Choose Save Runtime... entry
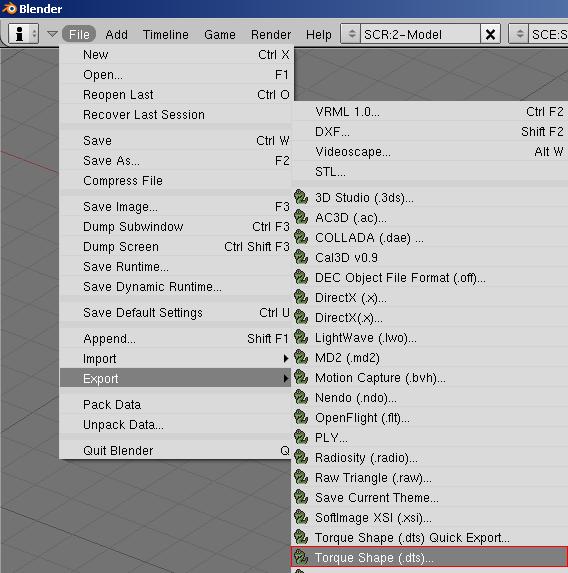The image size is (568, 573). (x=175, y=266)
